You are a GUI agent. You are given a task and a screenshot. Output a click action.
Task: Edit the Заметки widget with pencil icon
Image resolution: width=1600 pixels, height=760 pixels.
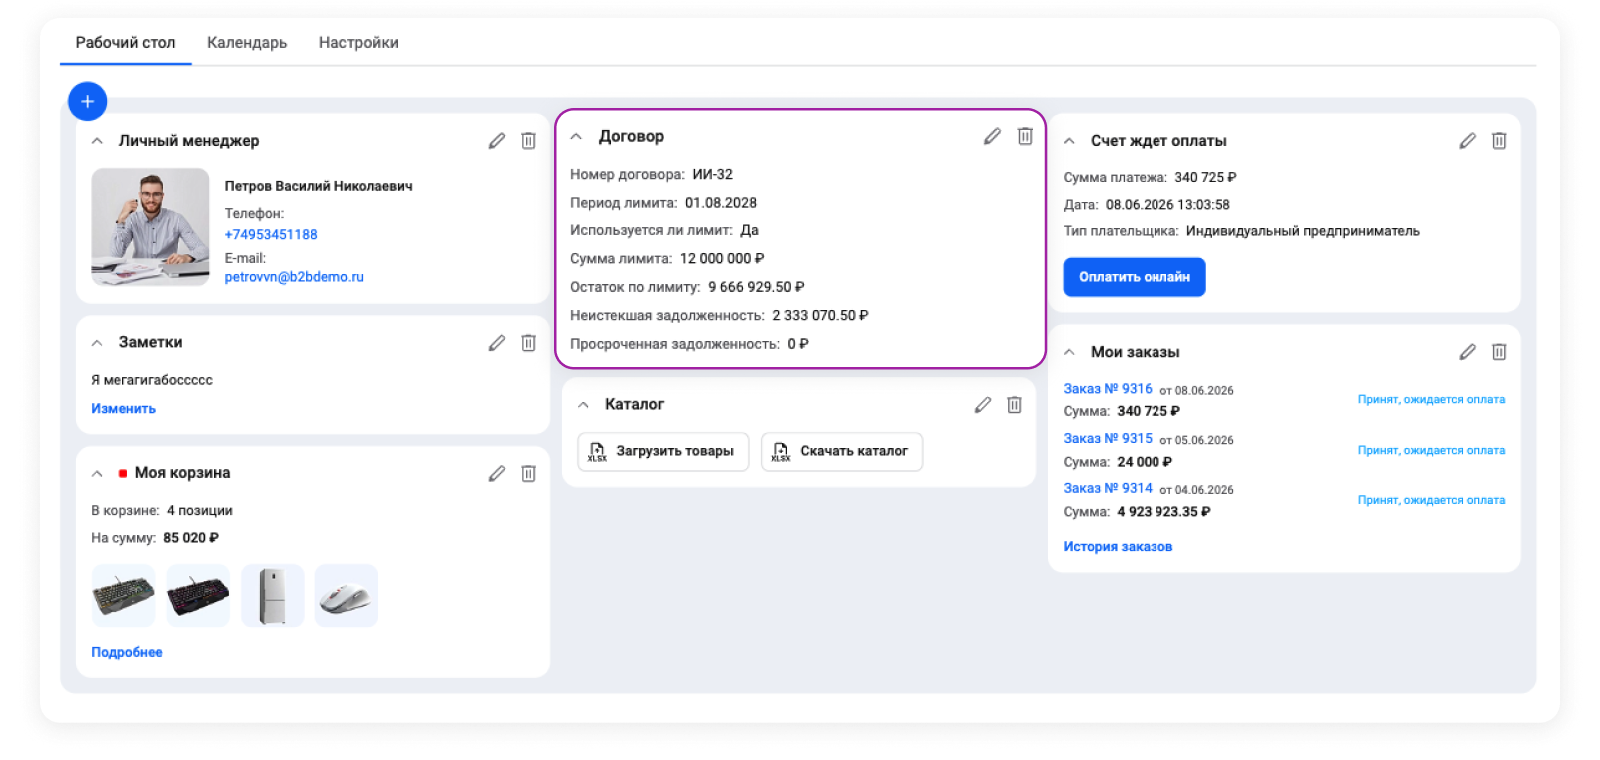497,343
